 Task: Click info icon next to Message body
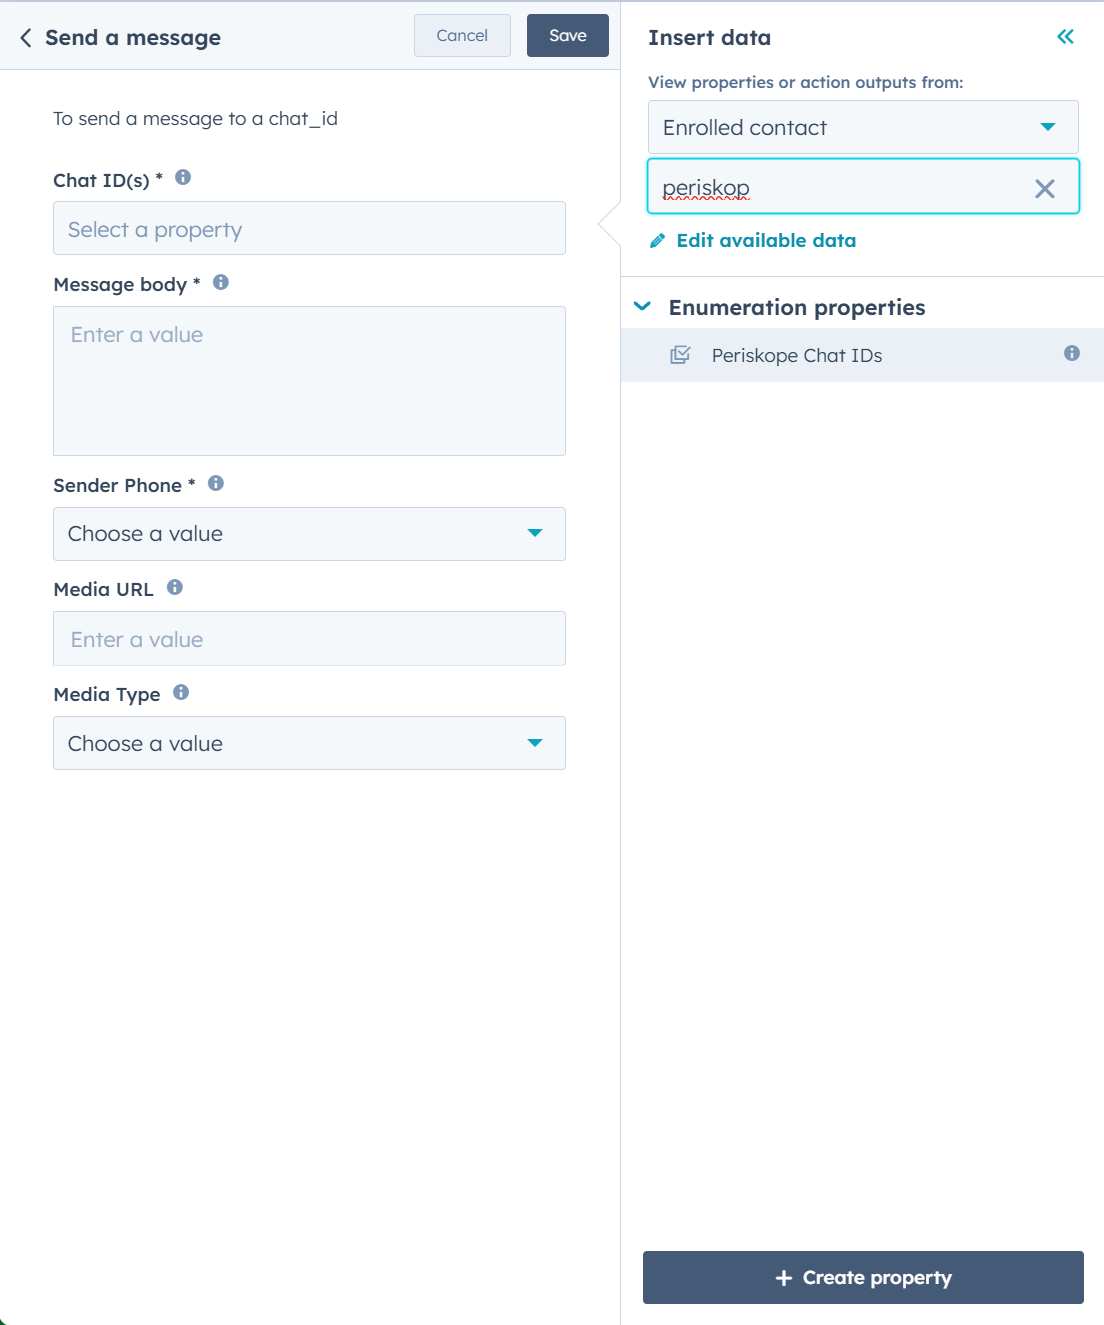point(221,282)
